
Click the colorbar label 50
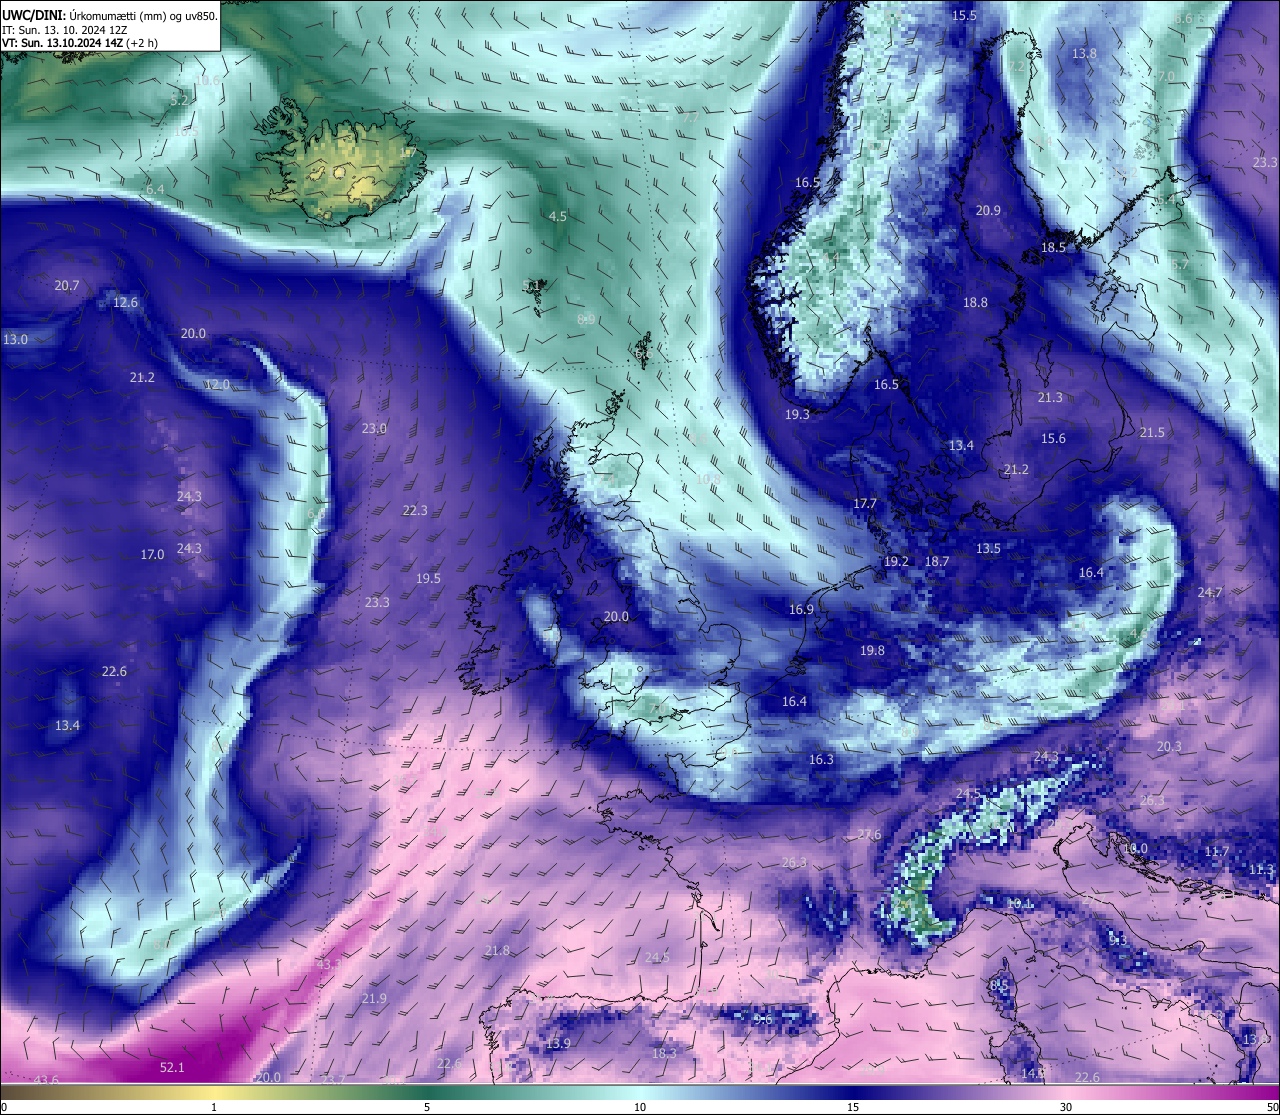click(x=1271, y=1107)
